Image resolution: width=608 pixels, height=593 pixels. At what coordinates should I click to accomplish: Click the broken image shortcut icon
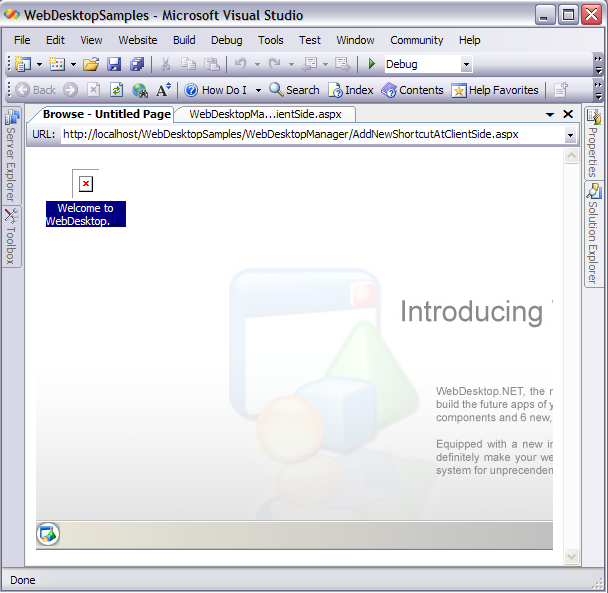[86, 183]
